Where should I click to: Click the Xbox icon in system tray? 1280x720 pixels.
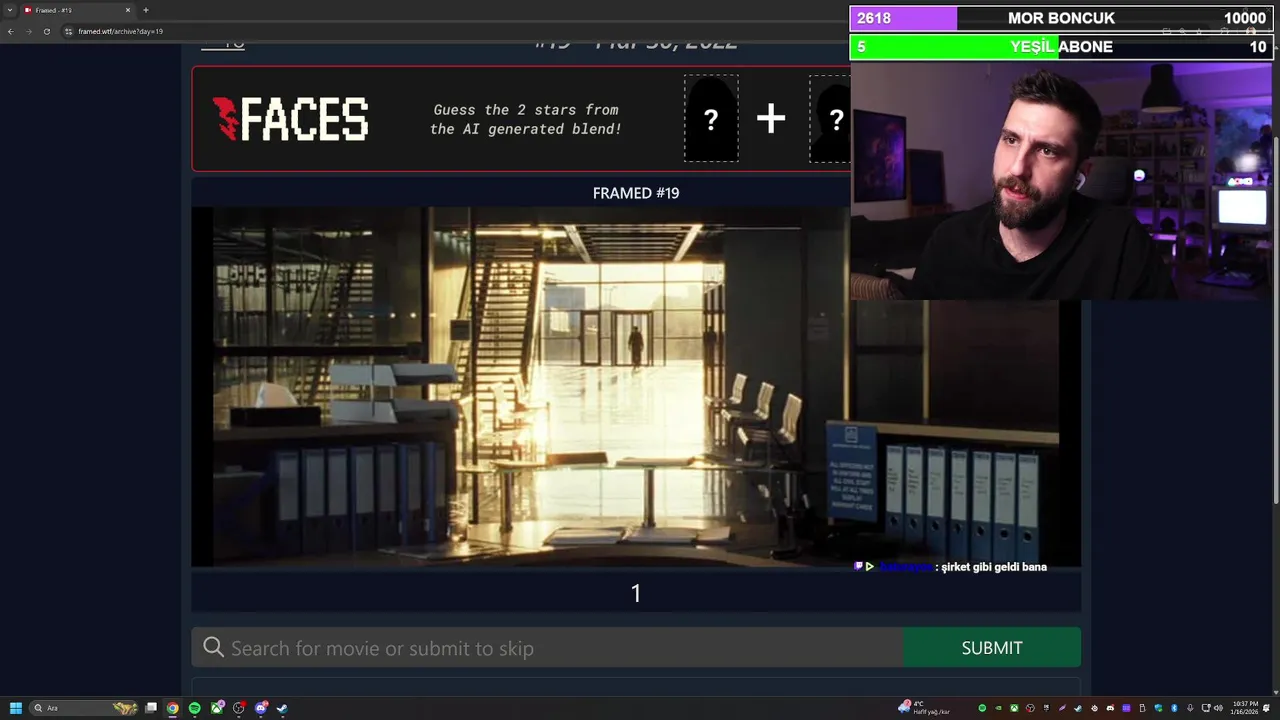point(1014,708)
